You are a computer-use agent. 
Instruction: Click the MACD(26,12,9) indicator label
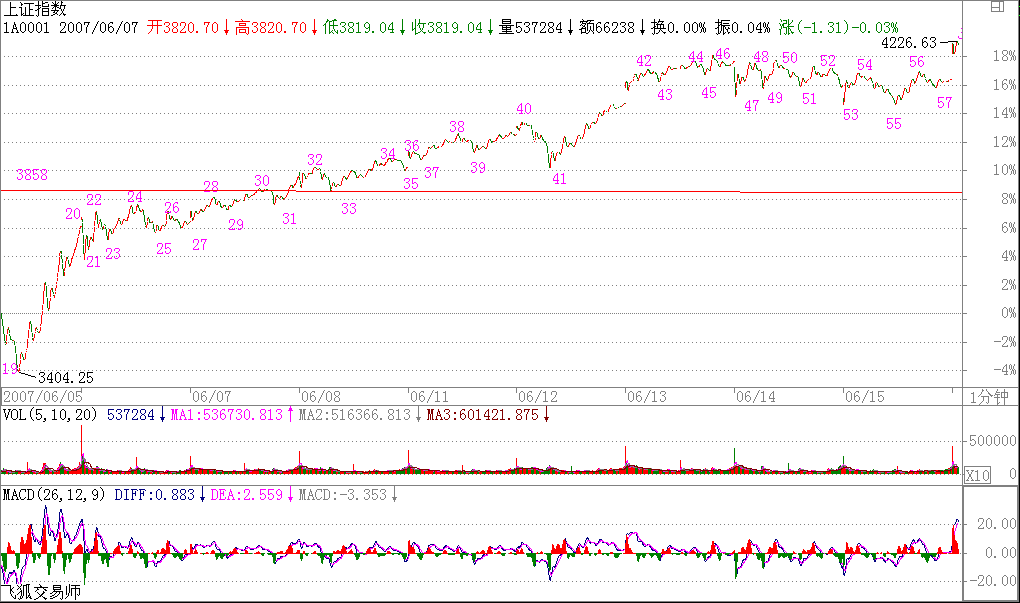pyautogui.click(x=55, y=494)
